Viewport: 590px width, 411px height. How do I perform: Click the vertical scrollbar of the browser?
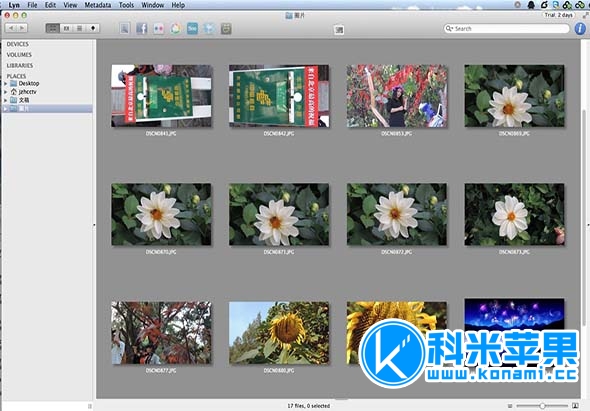point(584,218)
